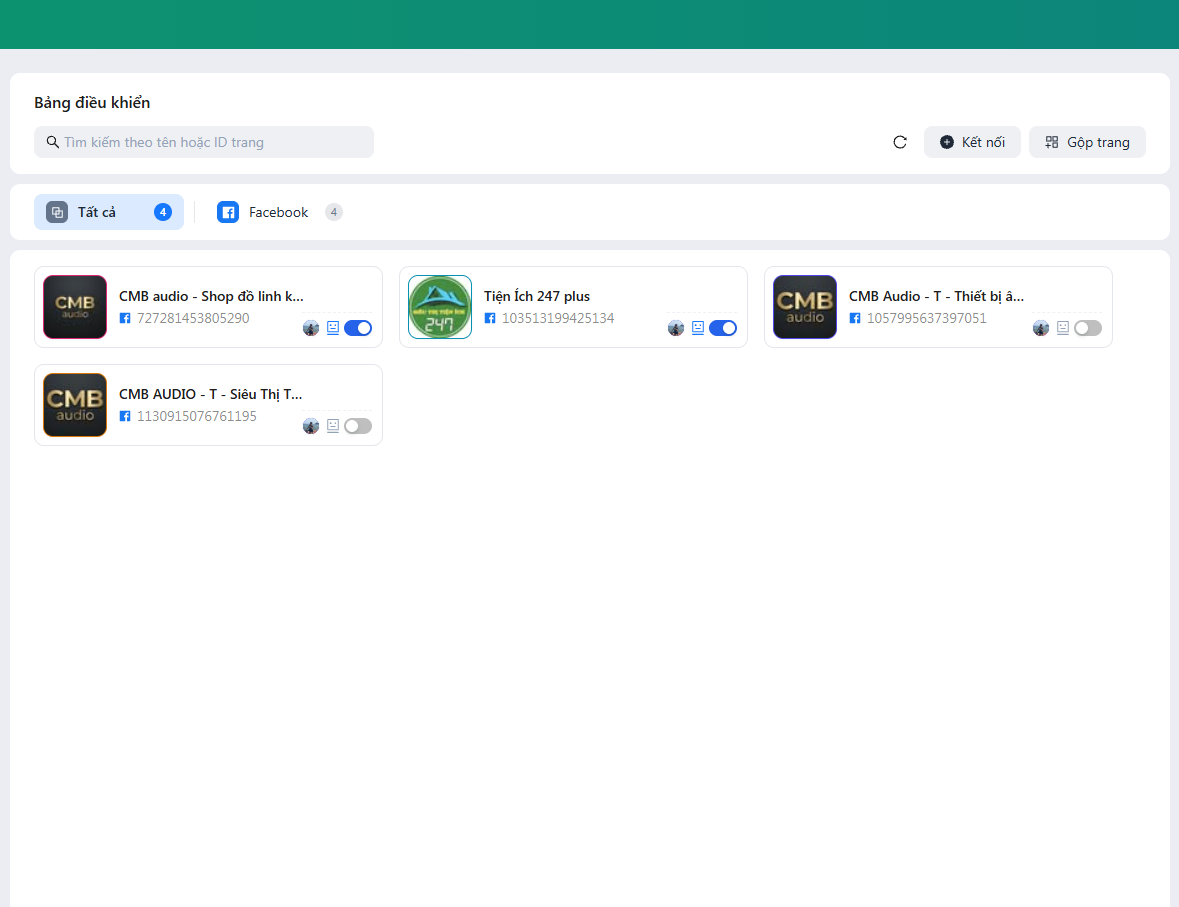Click the Facebook logo icon in the tab

pos(228,212)
